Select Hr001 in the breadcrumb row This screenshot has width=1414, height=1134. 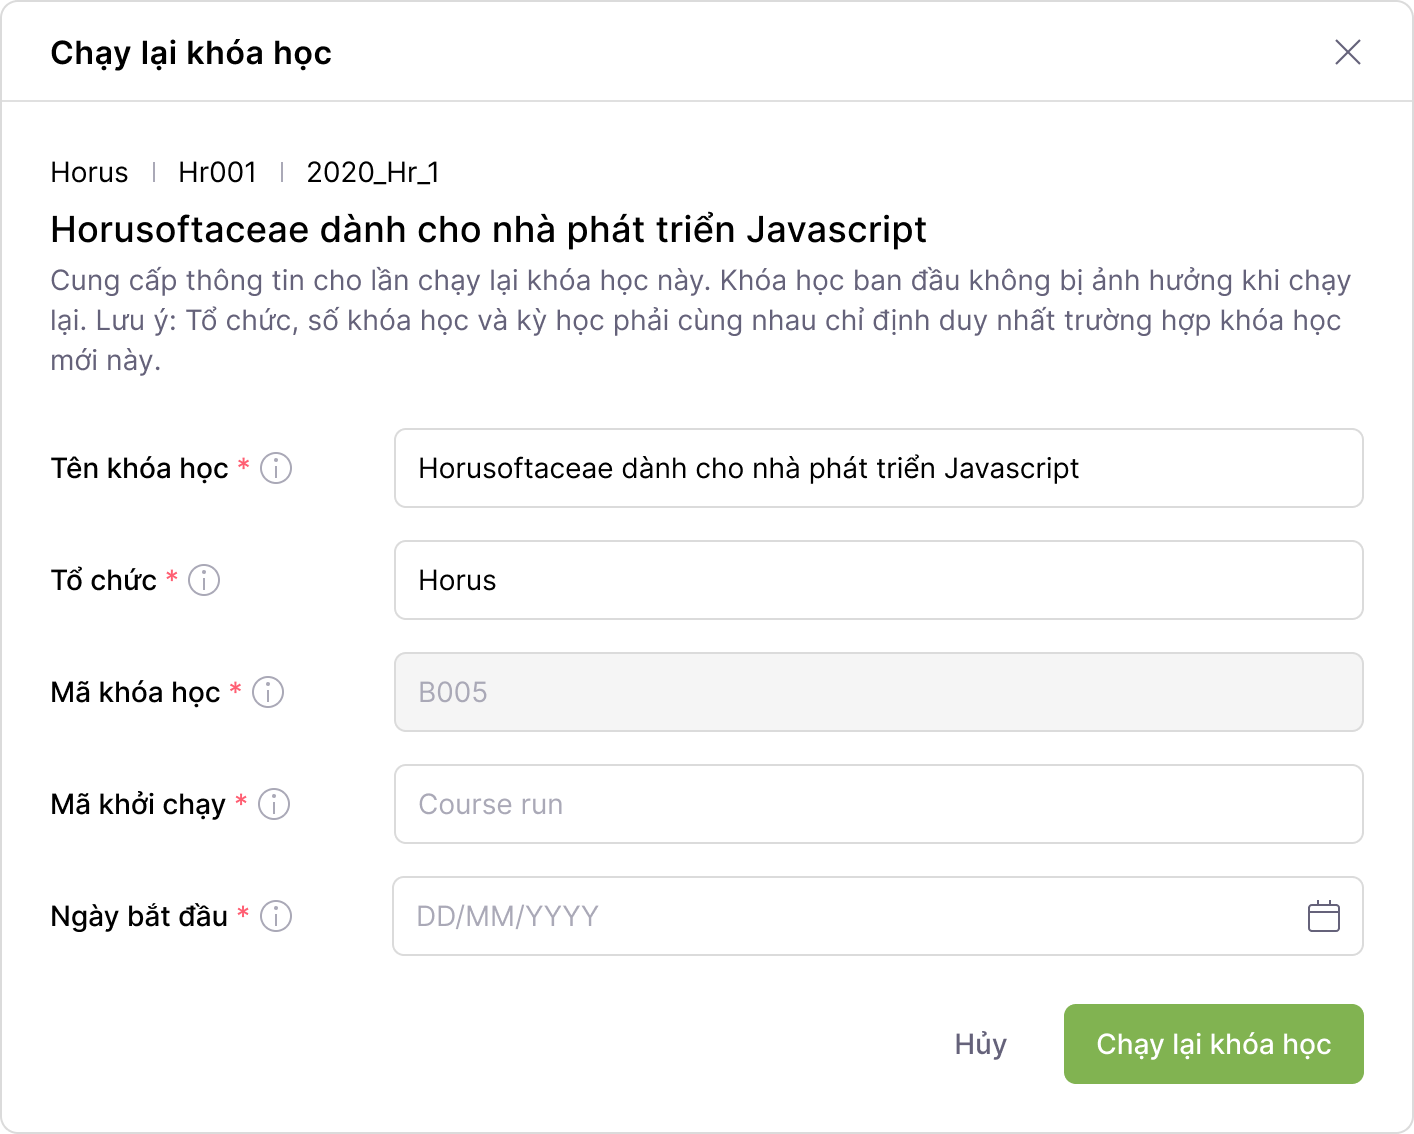click(217, 172)
